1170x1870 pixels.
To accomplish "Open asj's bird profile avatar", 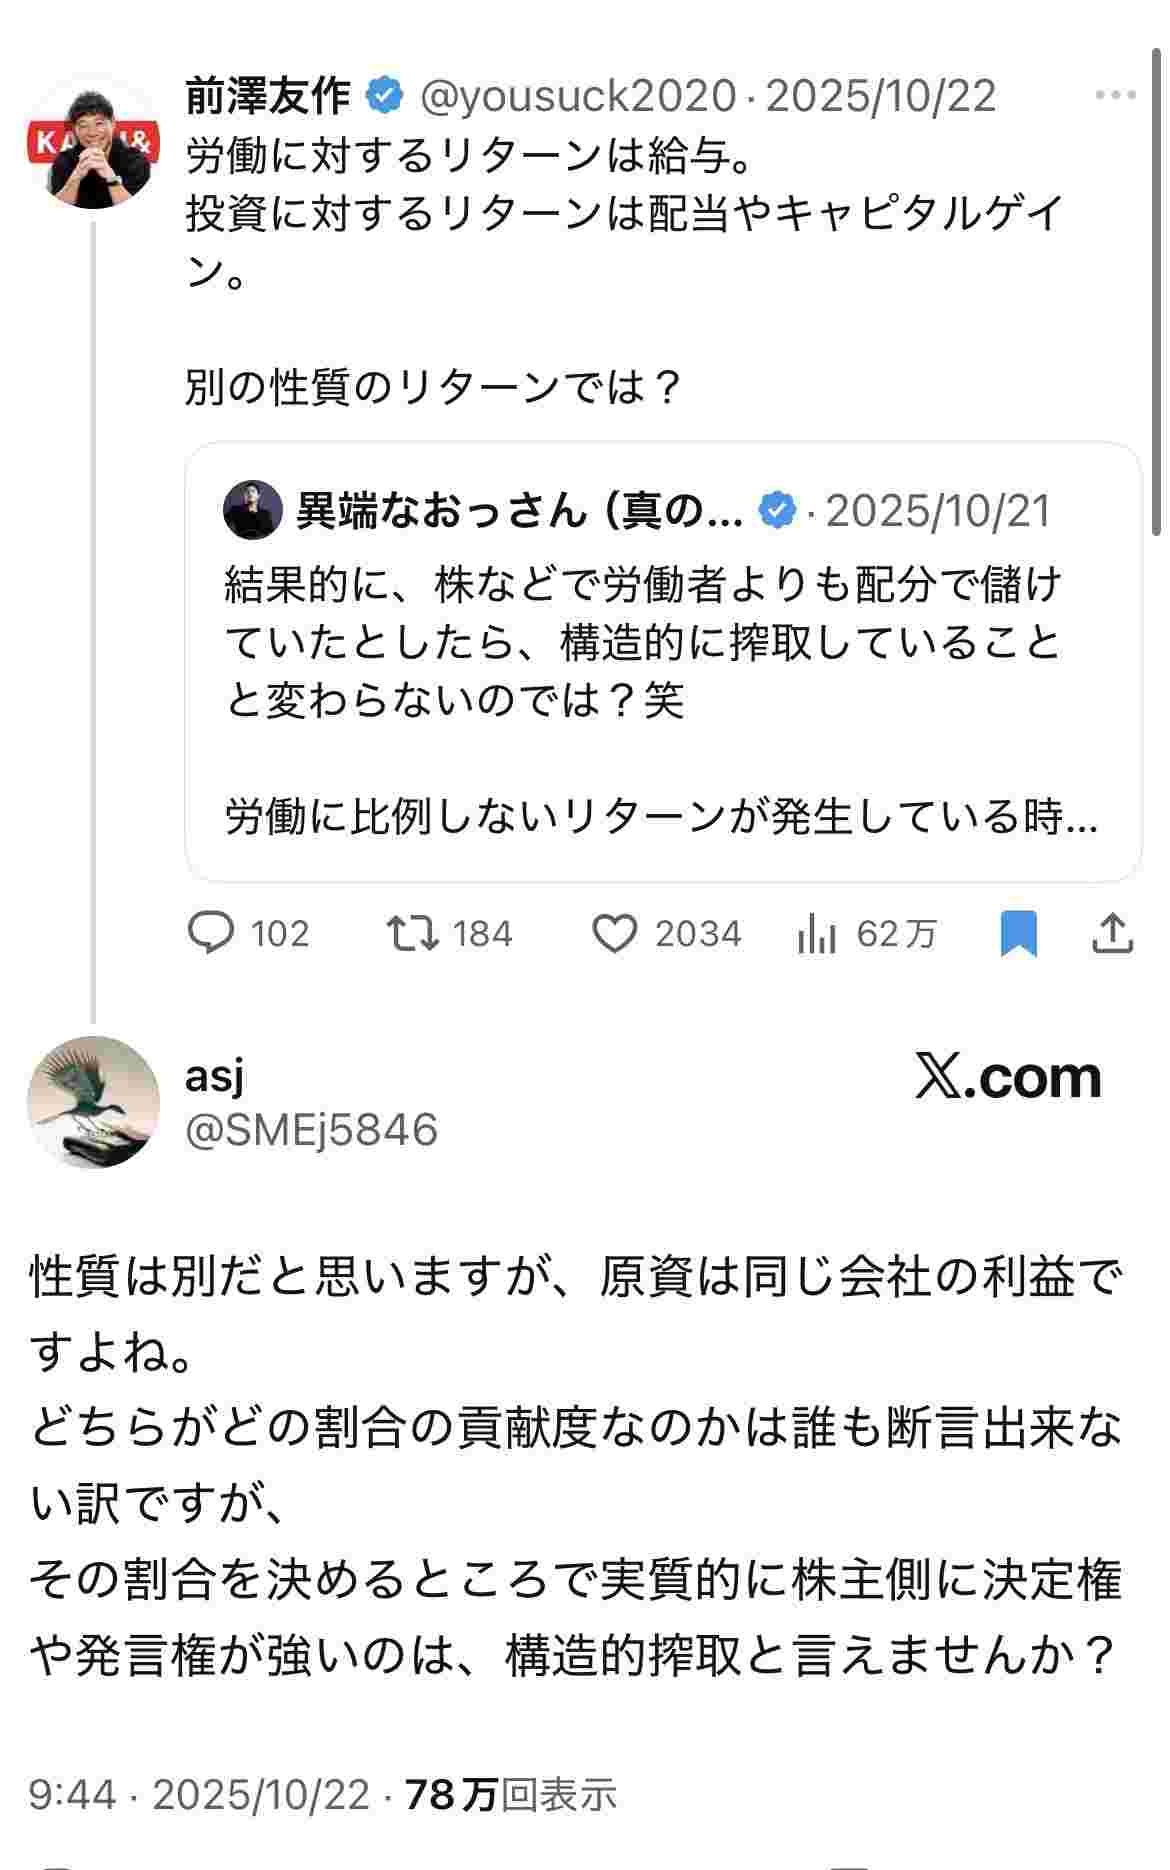I will pos(93,1101).
